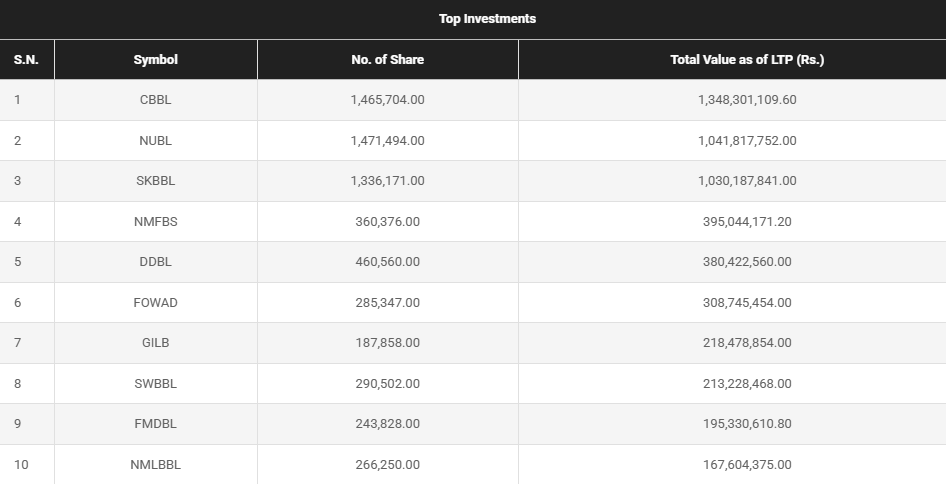Click the GILB symbol

tap(155, 343)
